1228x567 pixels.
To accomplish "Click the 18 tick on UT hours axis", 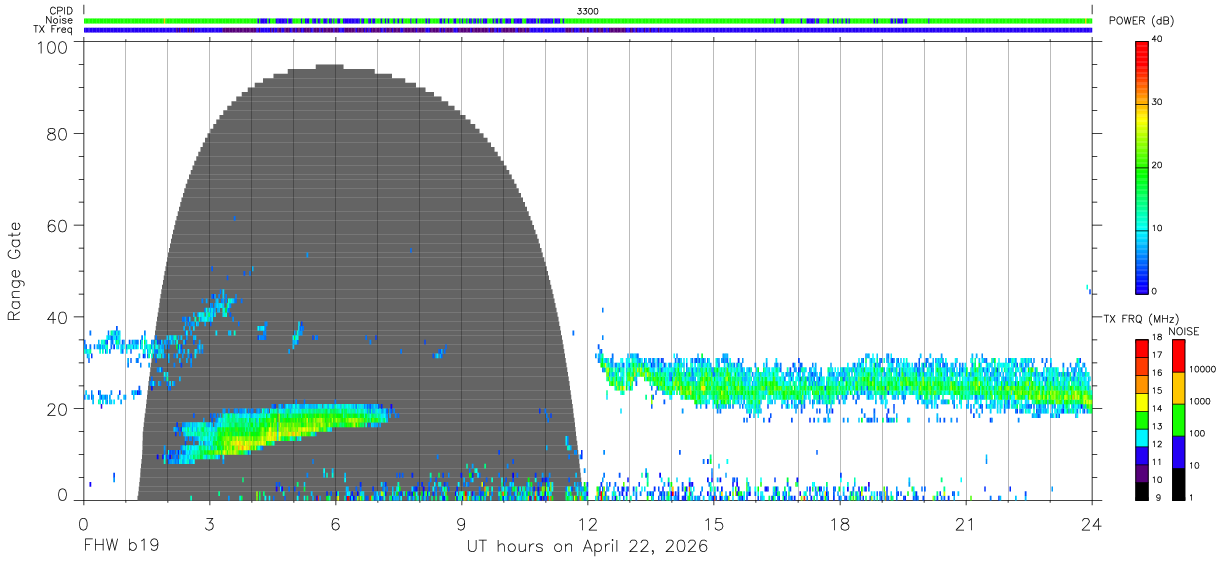I will tap(839, 524).
